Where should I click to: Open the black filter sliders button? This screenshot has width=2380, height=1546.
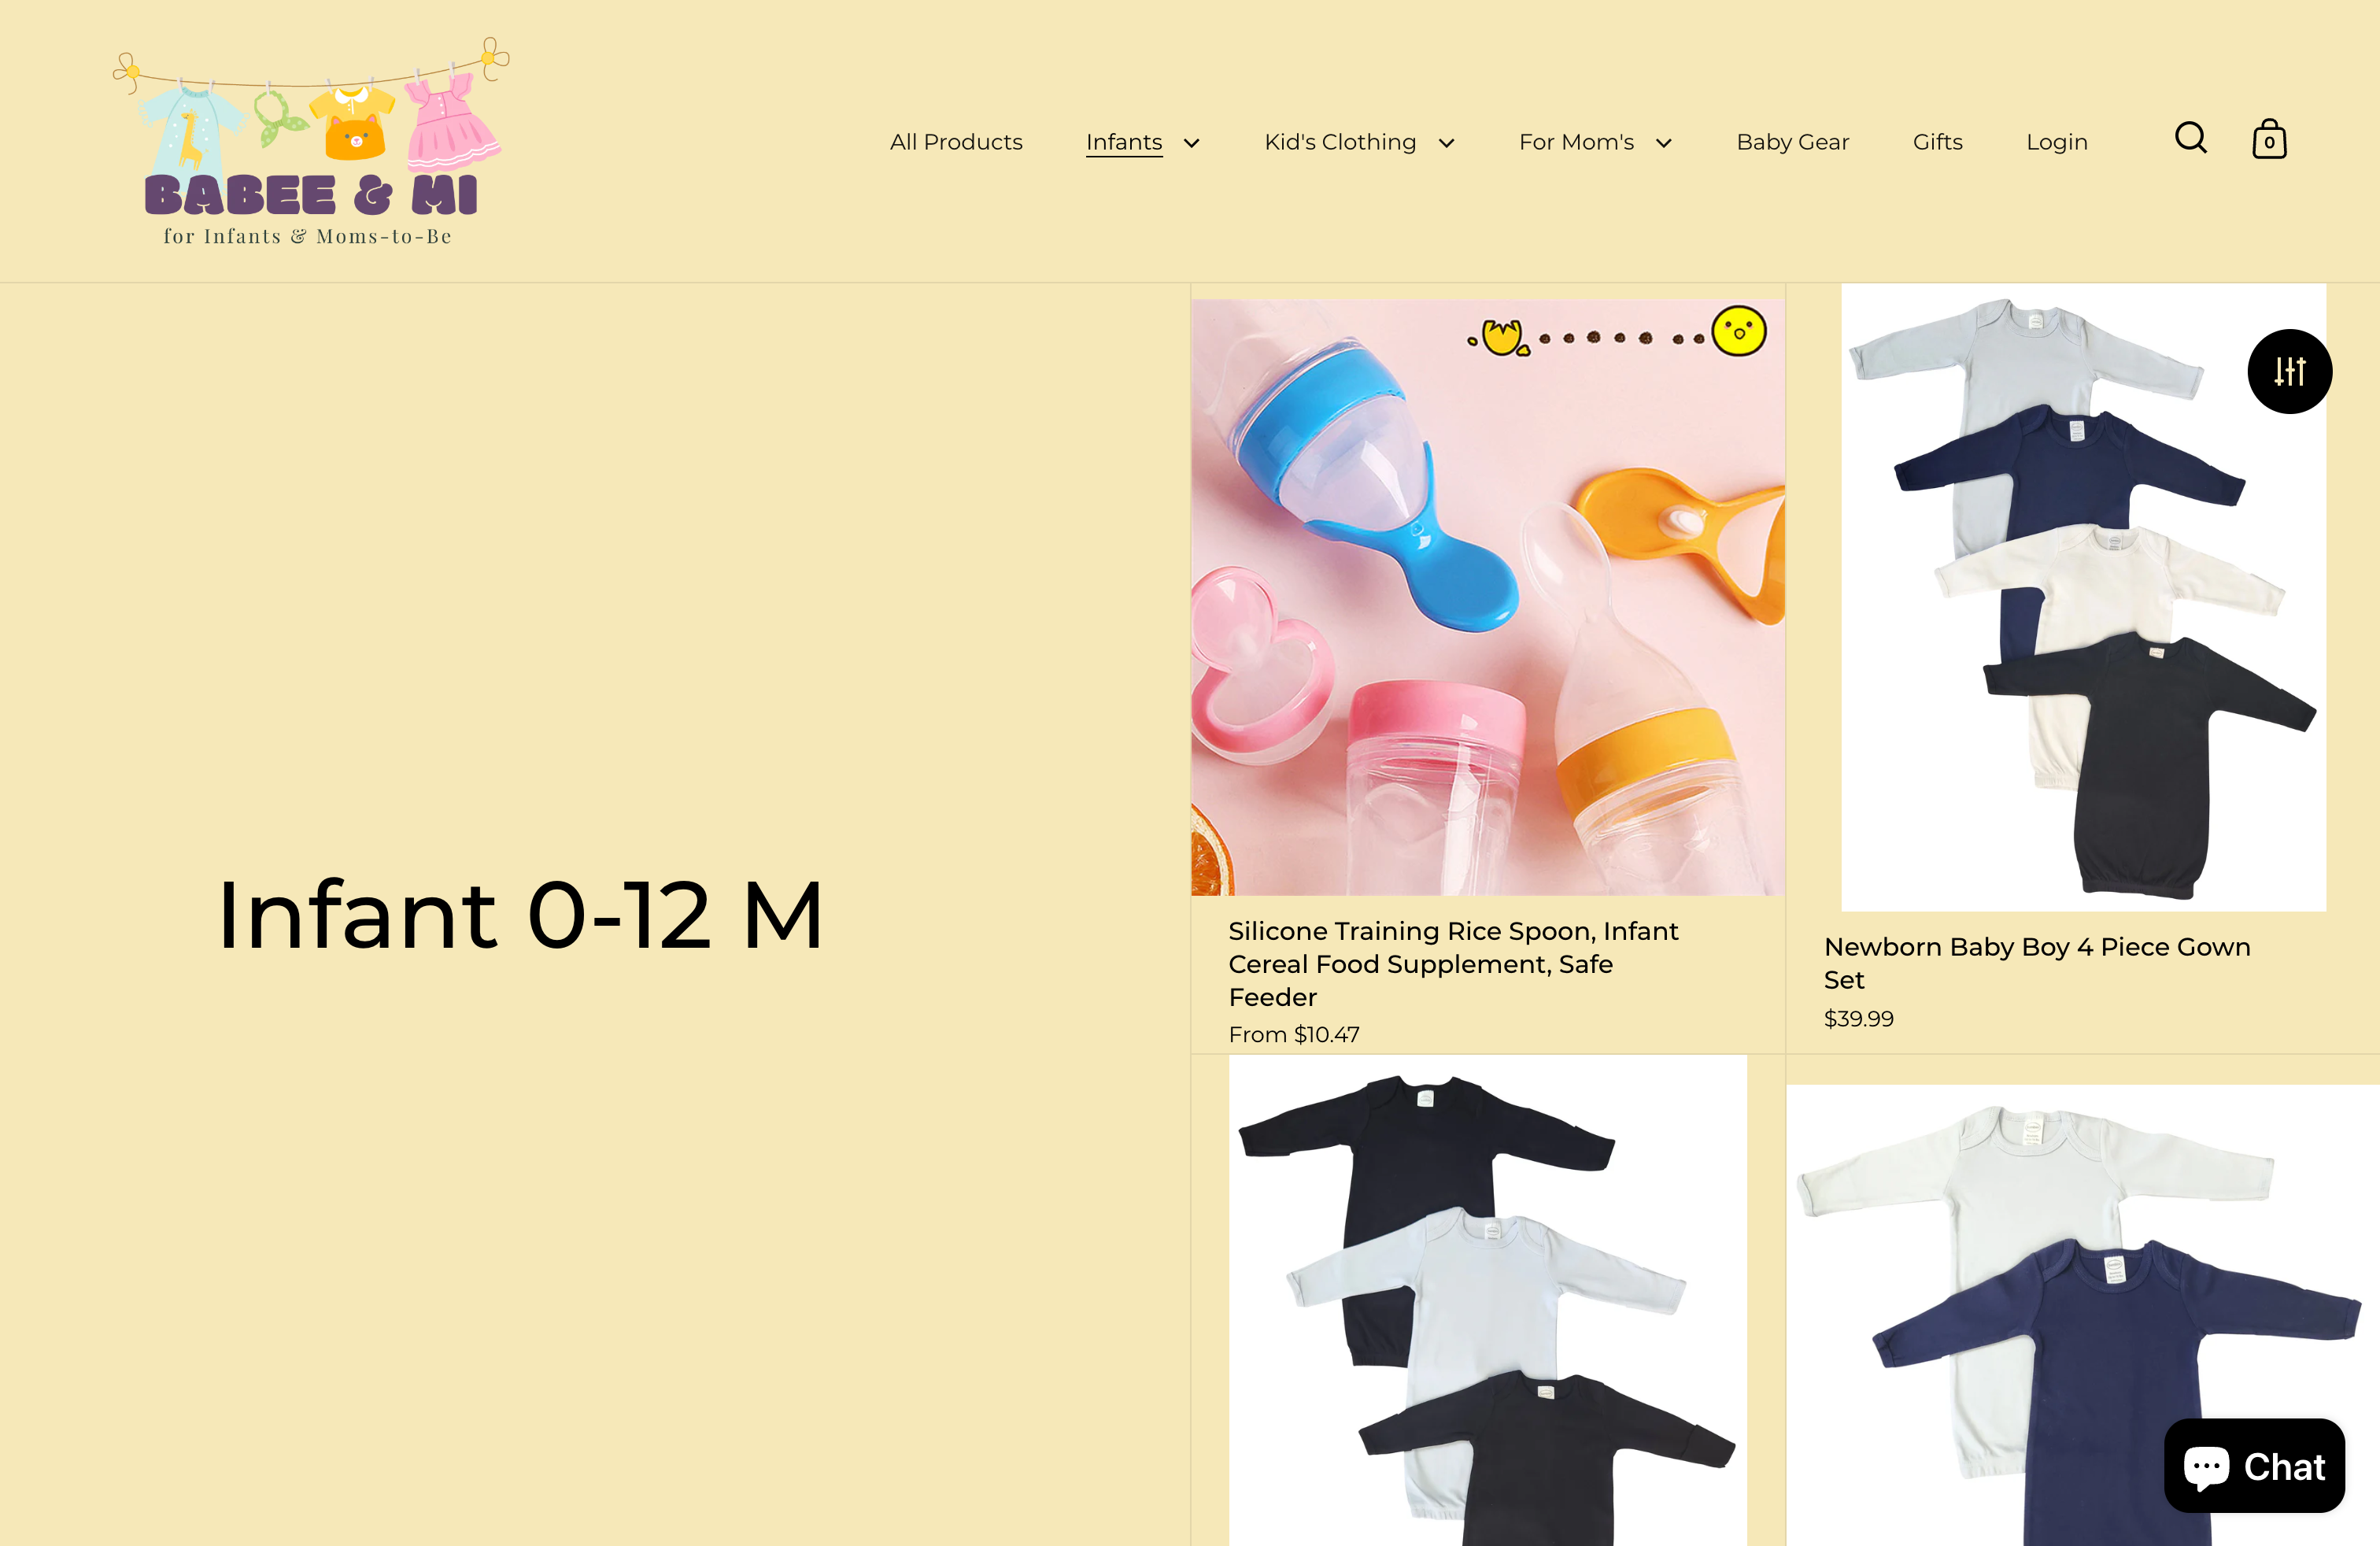[x=2290, y=371]
